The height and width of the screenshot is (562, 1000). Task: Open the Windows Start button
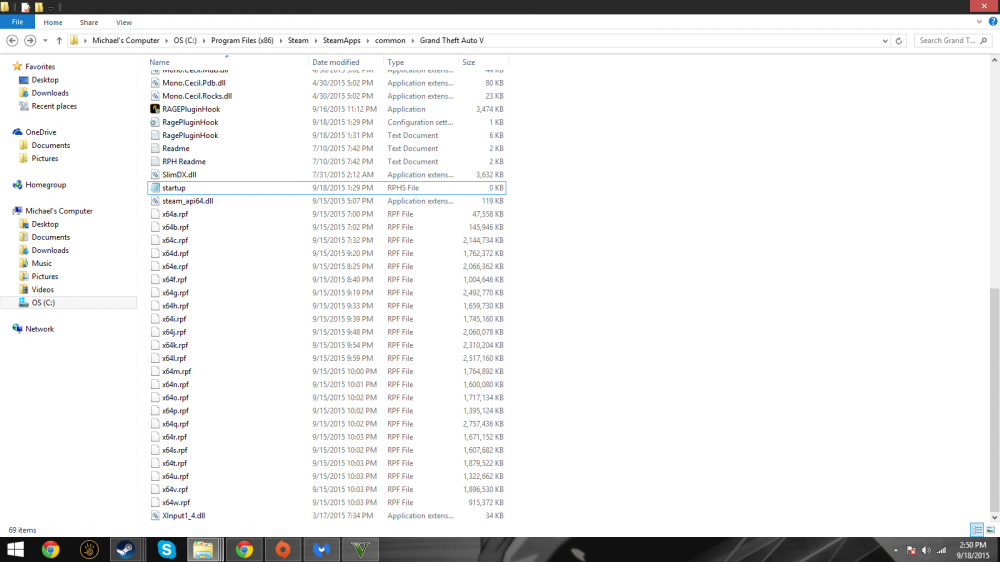[15, 549]
